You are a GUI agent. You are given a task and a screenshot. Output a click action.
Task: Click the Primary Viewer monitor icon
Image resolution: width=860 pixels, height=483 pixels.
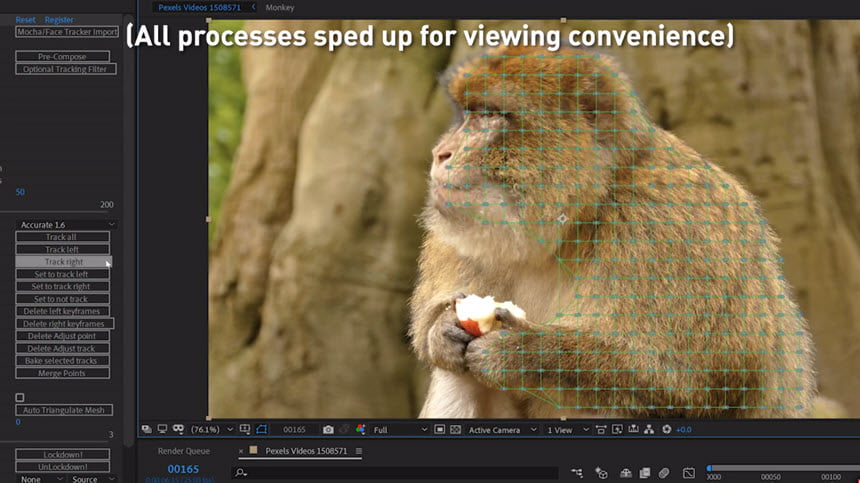(162, 429)
